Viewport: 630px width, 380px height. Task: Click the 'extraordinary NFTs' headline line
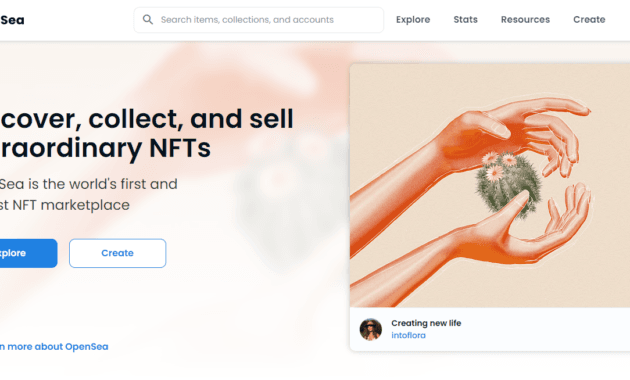coord(105,149)
